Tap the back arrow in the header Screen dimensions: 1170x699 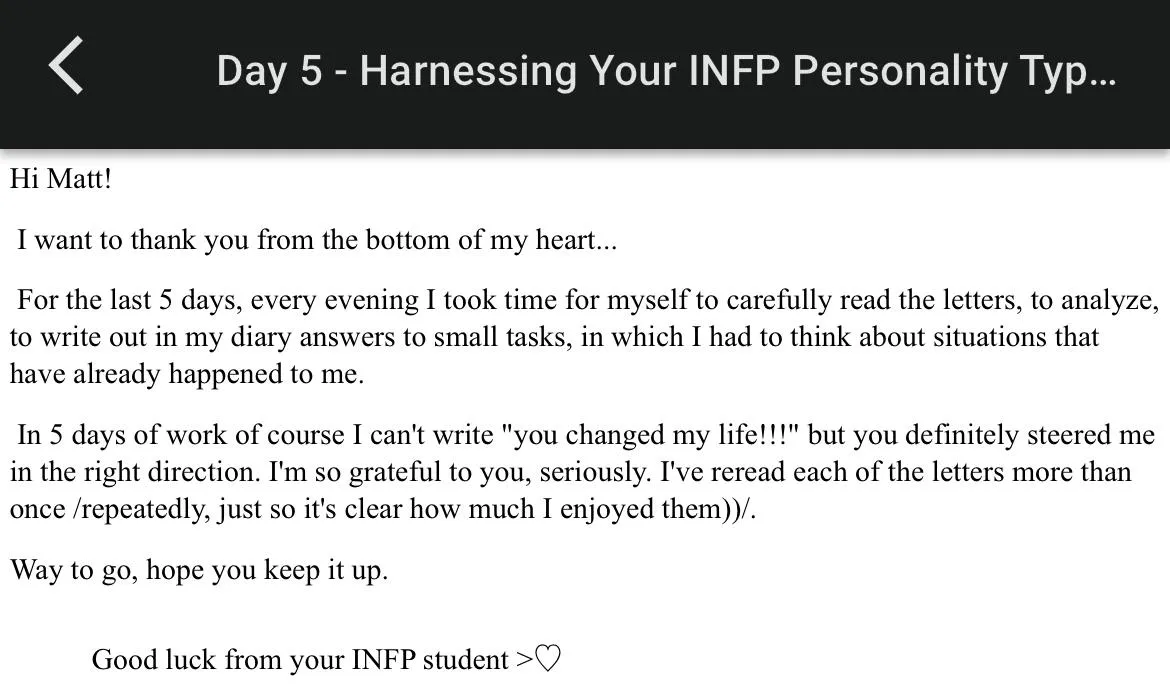point(66,67)
